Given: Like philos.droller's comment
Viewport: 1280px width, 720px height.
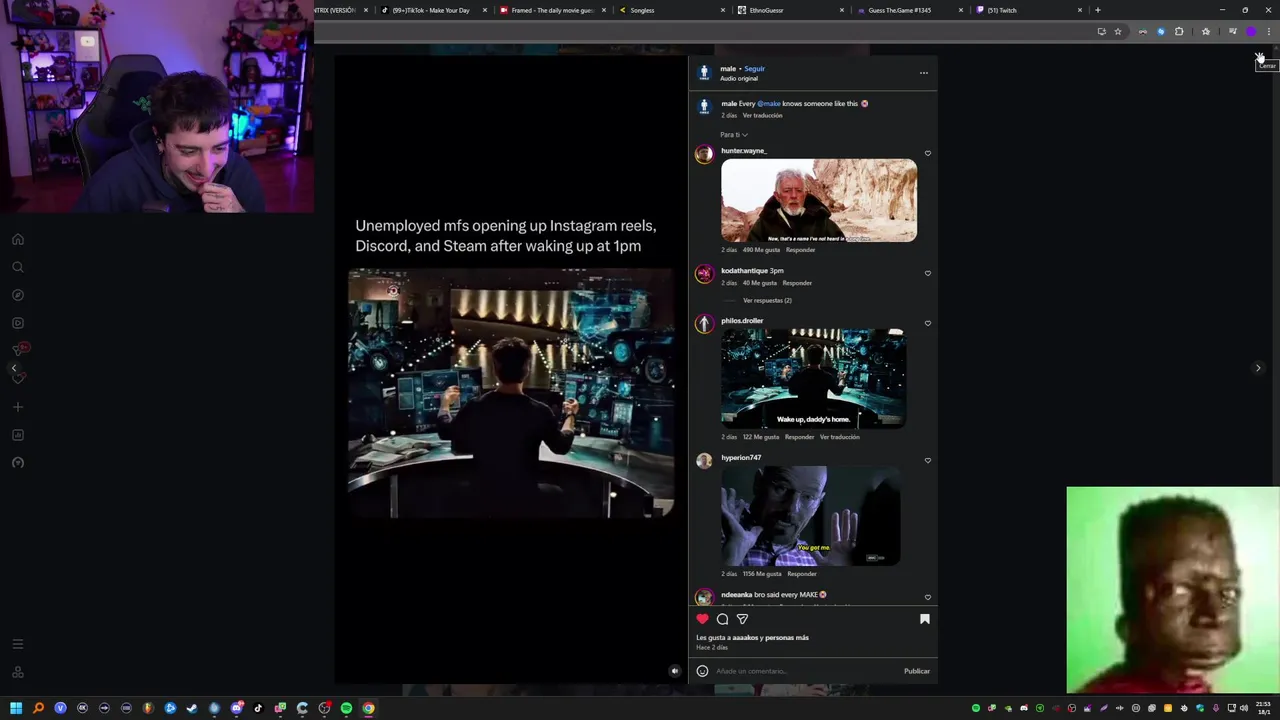Looking at the screenshot, I should (x=928, y=323).
